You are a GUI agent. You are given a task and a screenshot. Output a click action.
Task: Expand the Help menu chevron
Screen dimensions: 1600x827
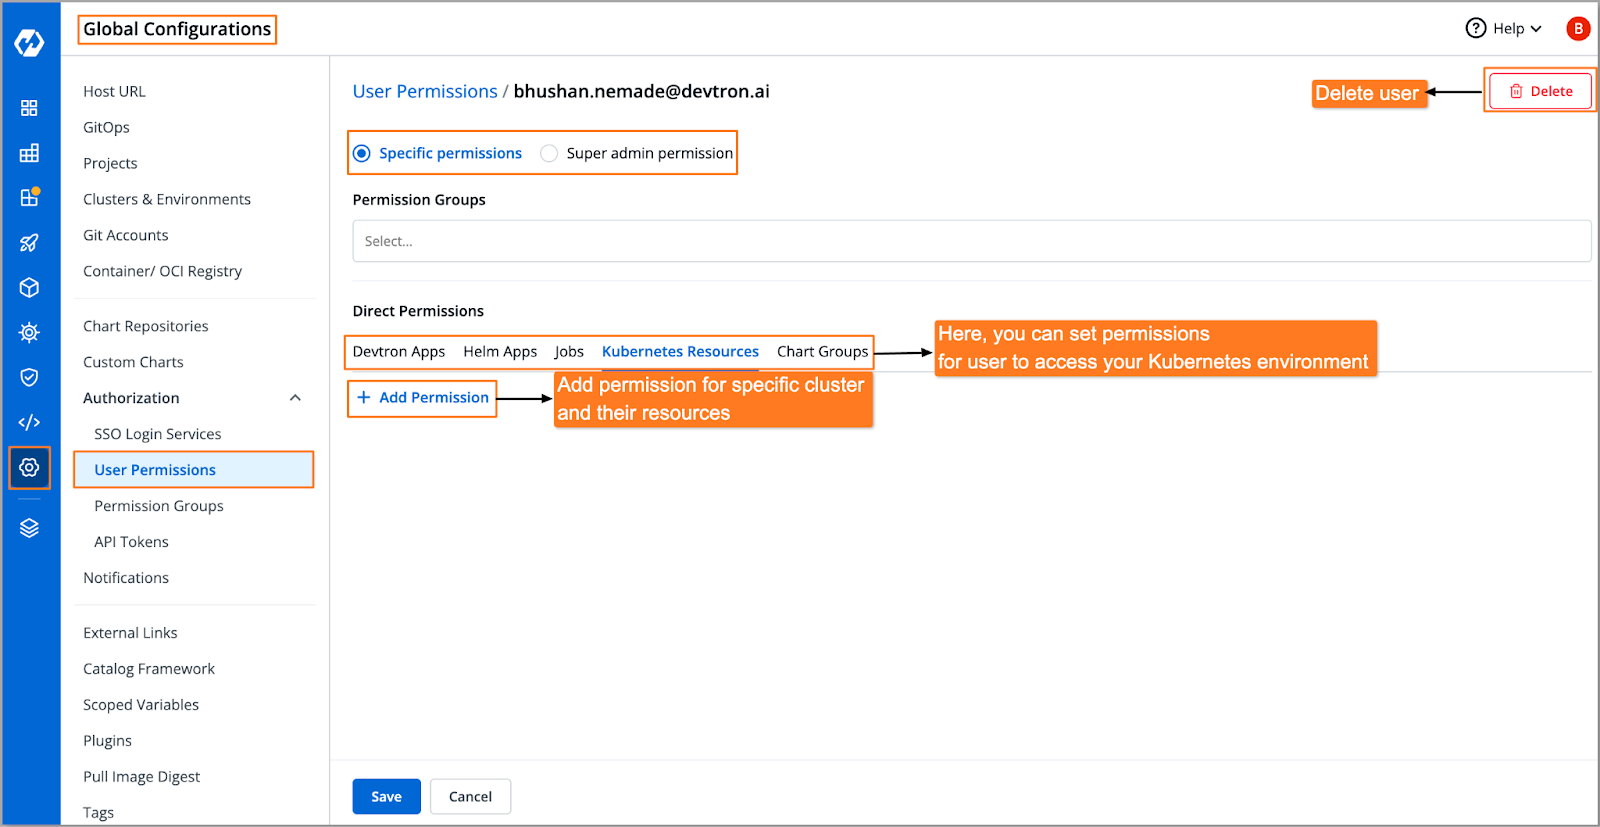pos(1536,29)
